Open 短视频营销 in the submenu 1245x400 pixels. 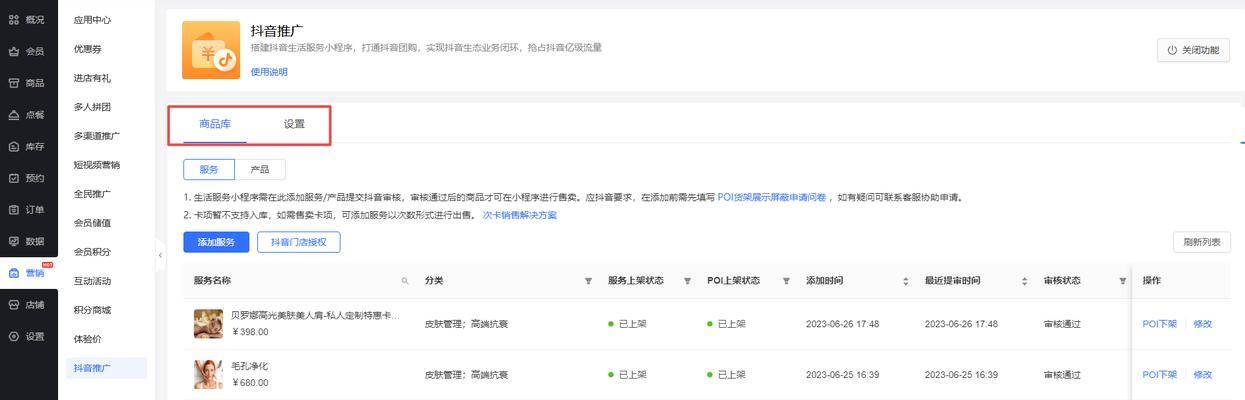96,165
